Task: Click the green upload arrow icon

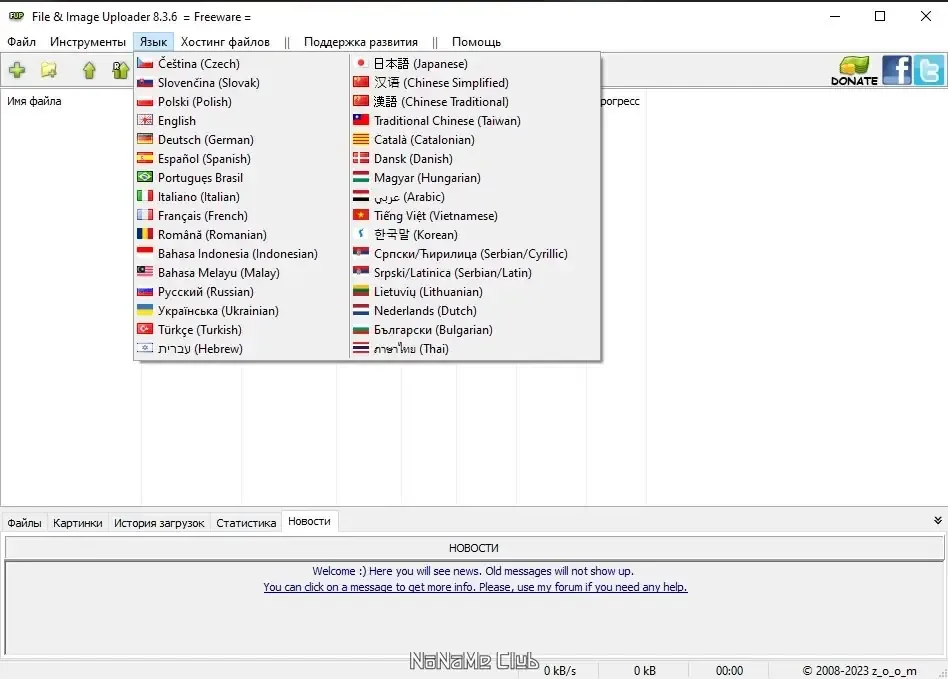Action: tap(89, 71)
